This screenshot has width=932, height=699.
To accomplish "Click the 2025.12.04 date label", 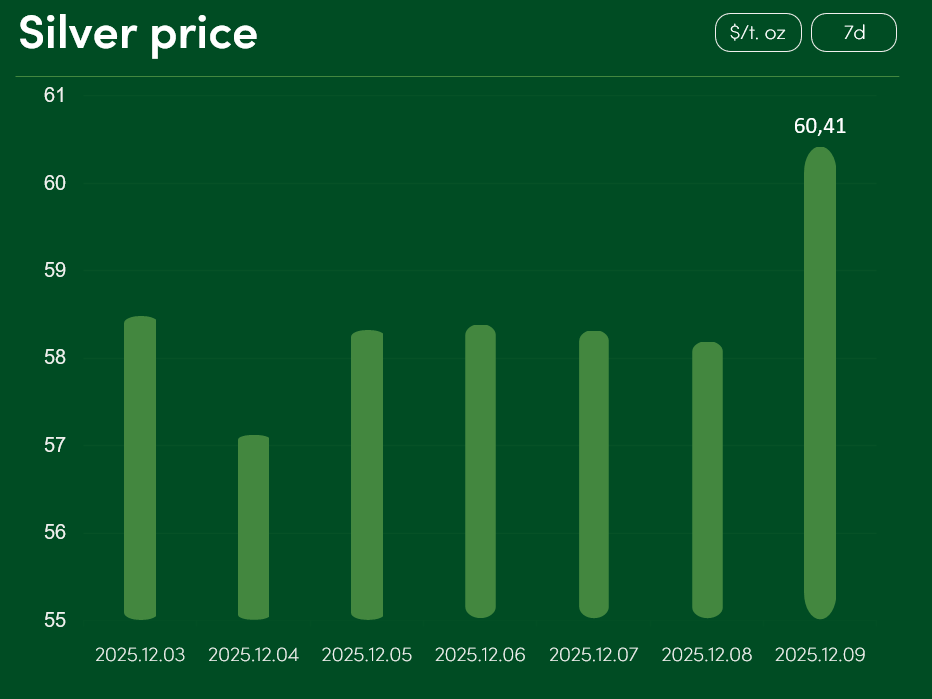I will tap(253, 655).
